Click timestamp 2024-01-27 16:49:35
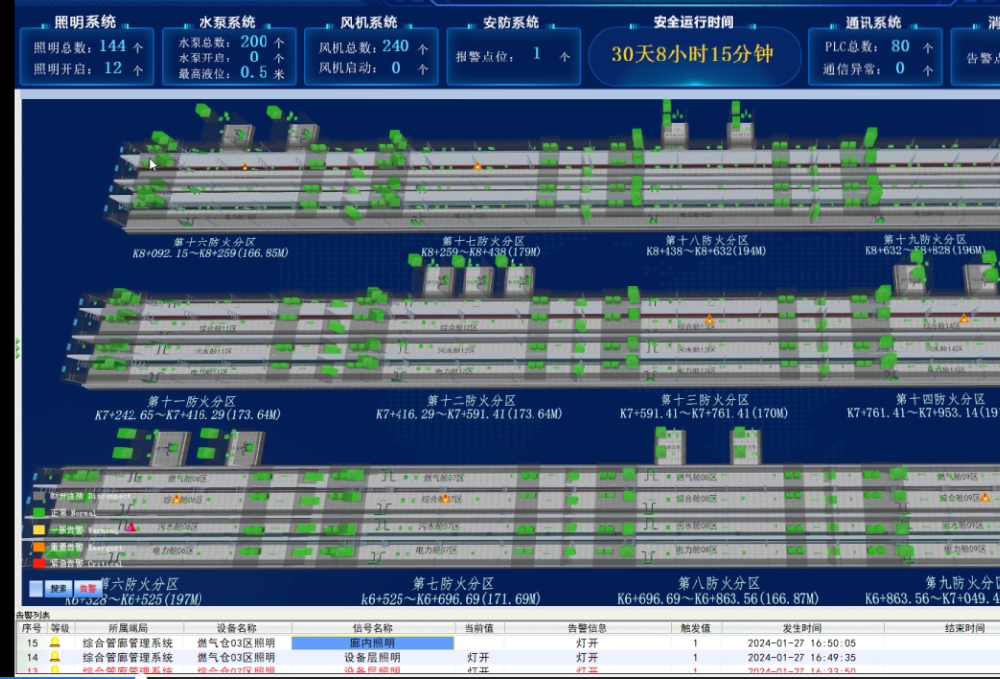1000x679 pixels. pos(802,657)
